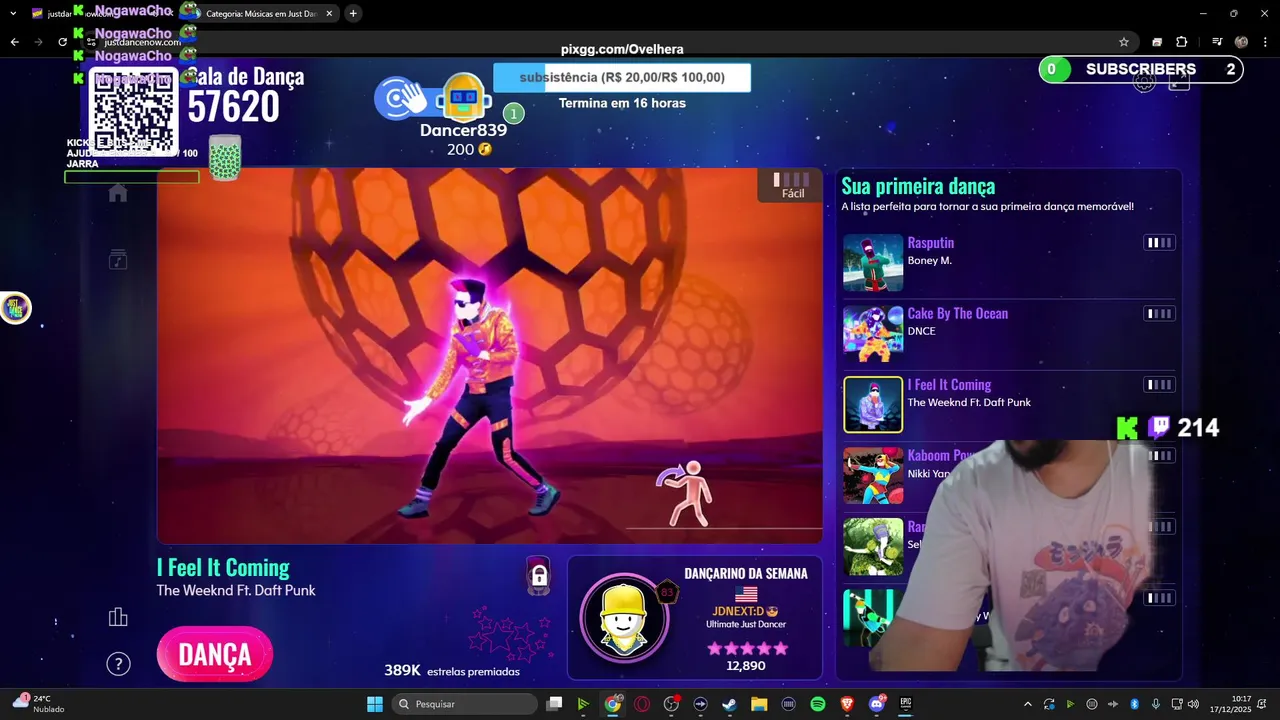Expand the hidden system tray icons chevron
The height and width of the screenshot is (720, 1280).
tap(1027, 704)
